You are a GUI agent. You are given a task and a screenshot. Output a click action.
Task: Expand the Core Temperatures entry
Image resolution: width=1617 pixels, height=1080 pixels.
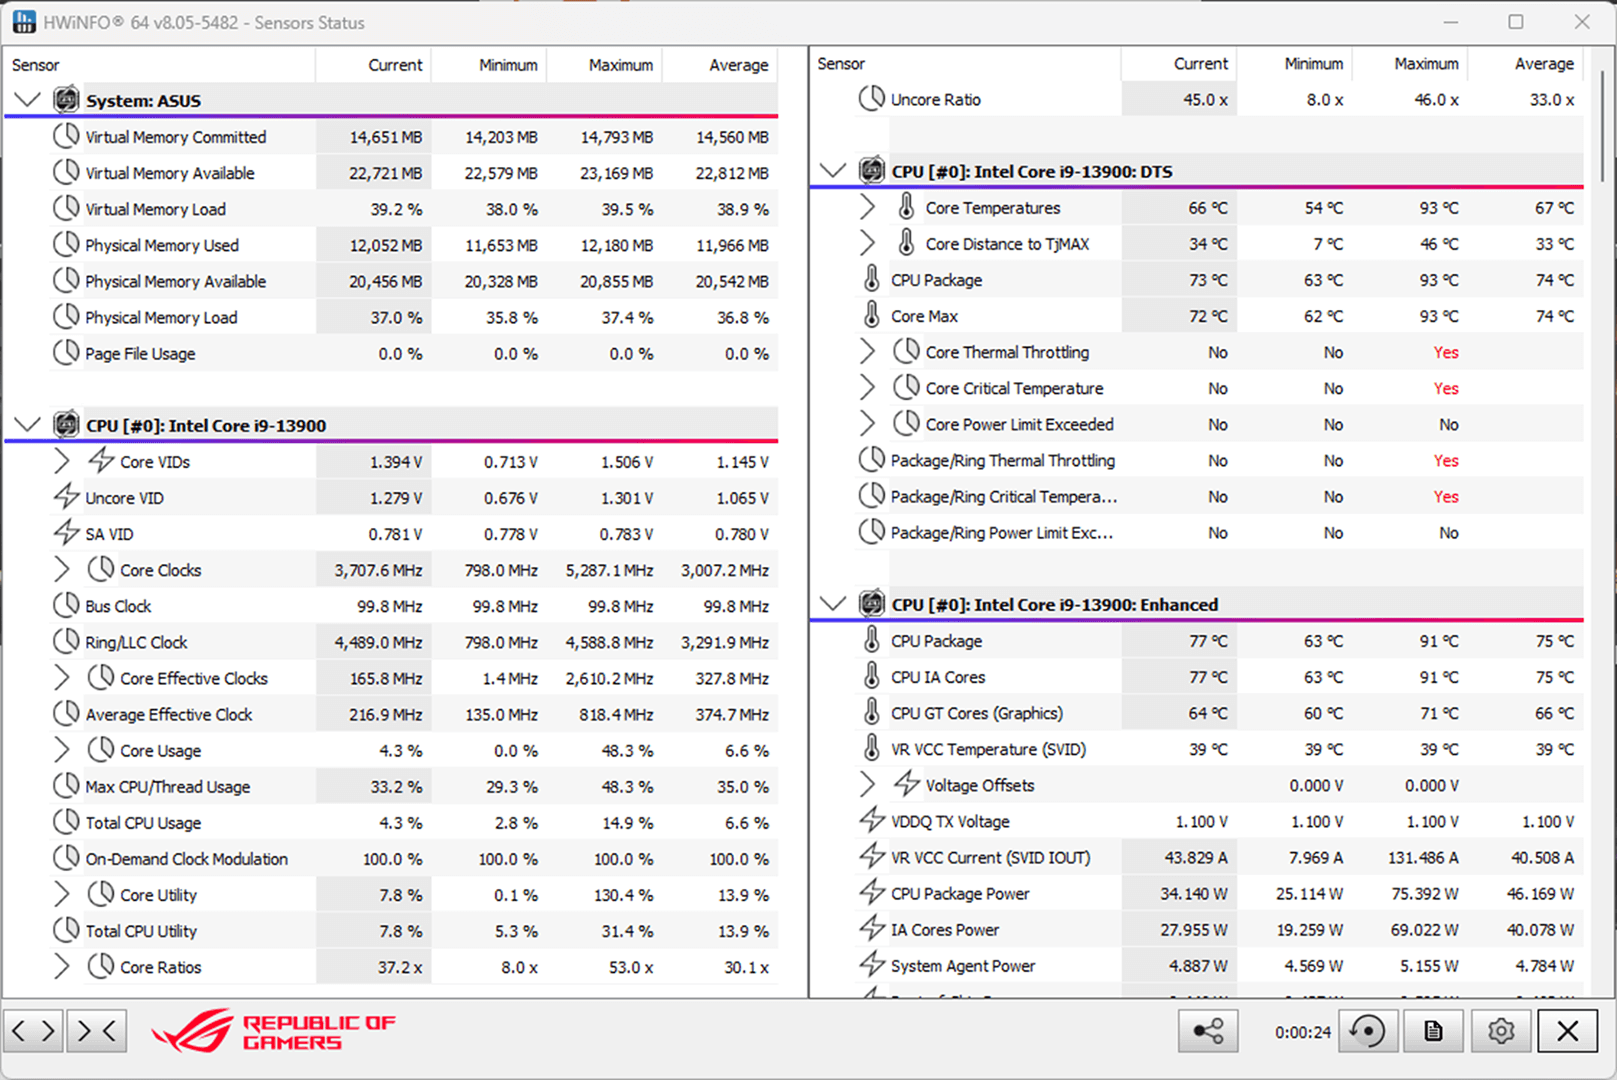[866, 207]
